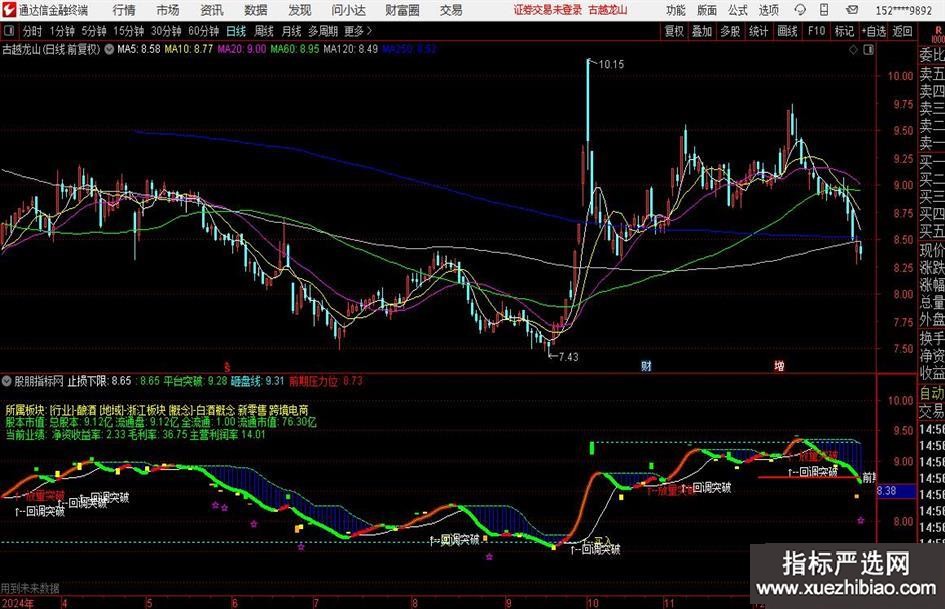Screen dimensions: 945x609
Task: Click the 增 marker on the chart
Action: 779,365
